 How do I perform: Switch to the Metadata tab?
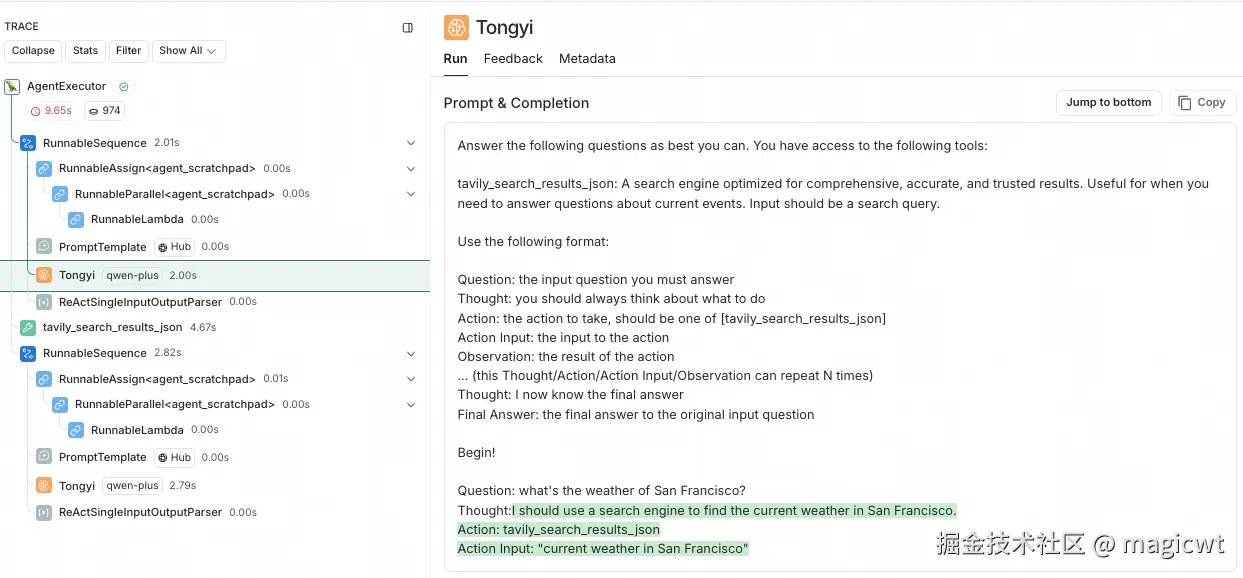(587, 59)
